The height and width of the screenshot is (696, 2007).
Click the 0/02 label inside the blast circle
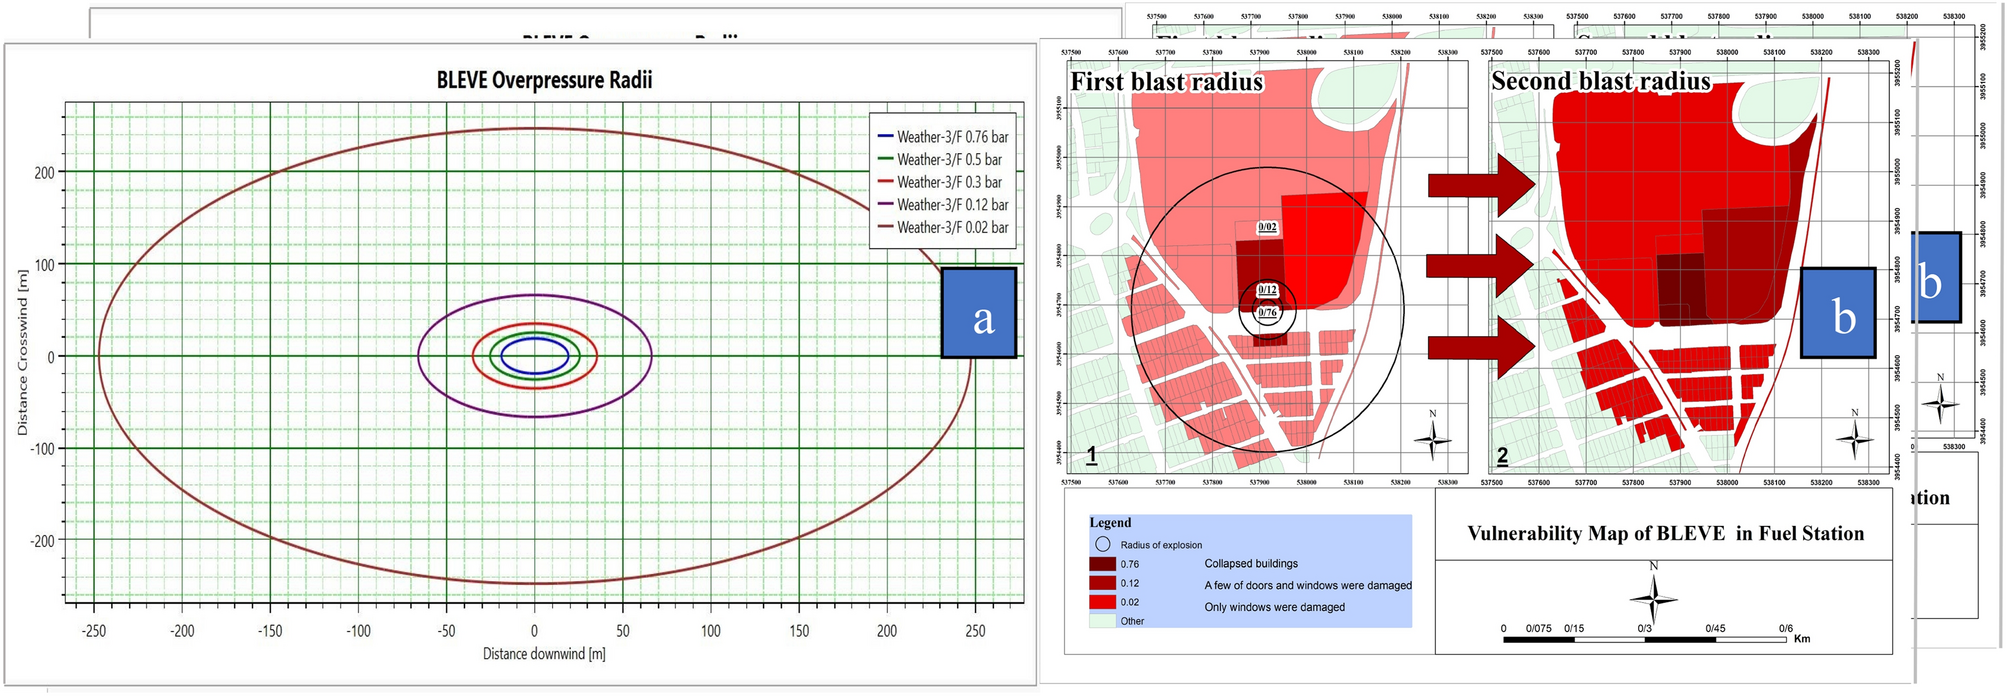point(1267,227)
